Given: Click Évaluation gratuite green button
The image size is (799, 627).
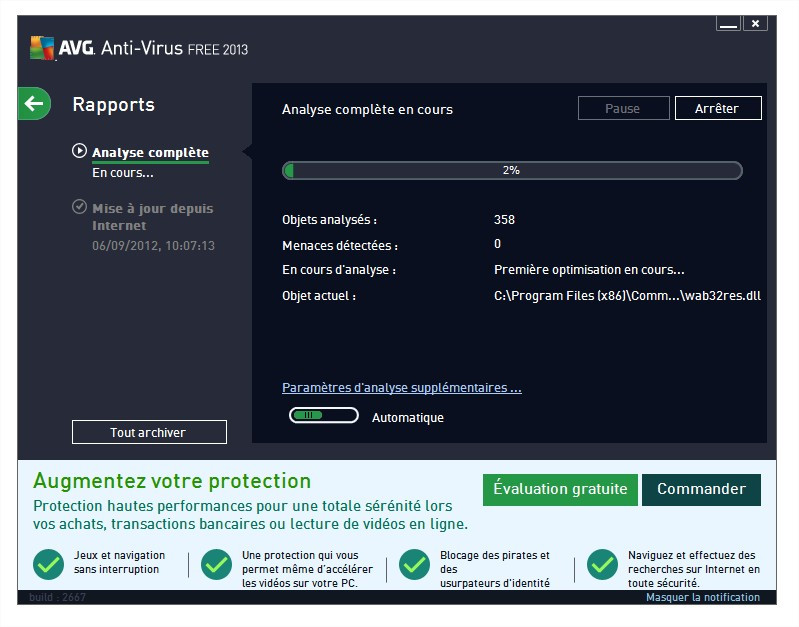Looking at the screenshot, I should 560,489.
